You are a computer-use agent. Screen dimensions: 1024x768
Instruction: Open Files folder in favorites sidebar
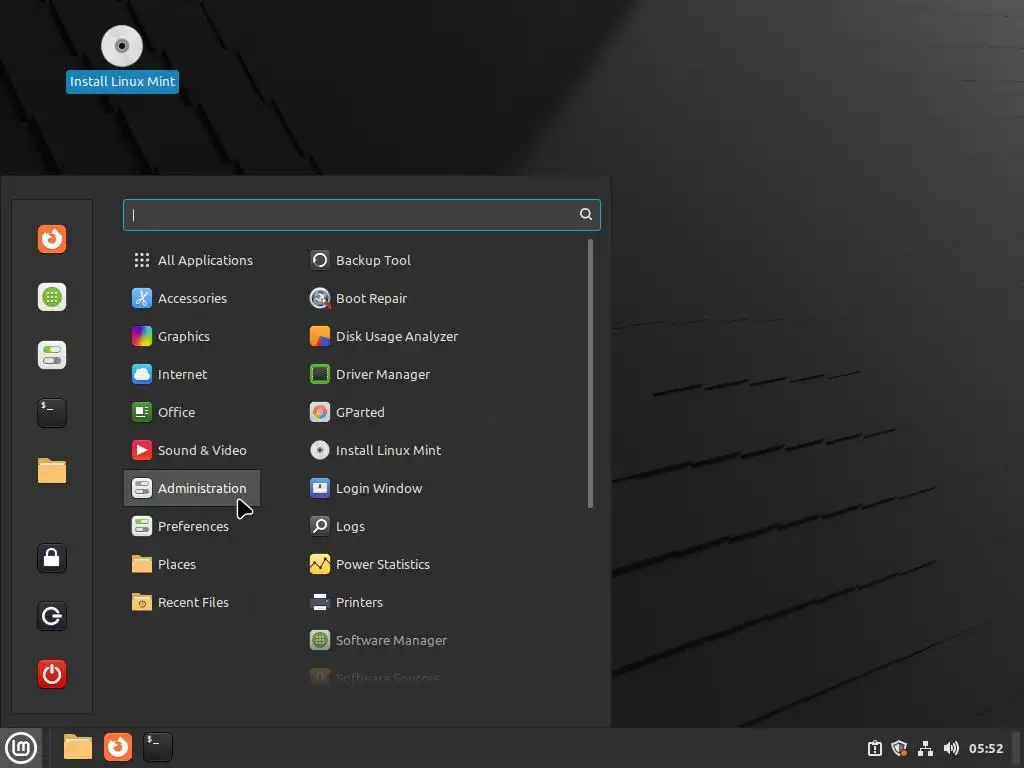tap(52, 471)
